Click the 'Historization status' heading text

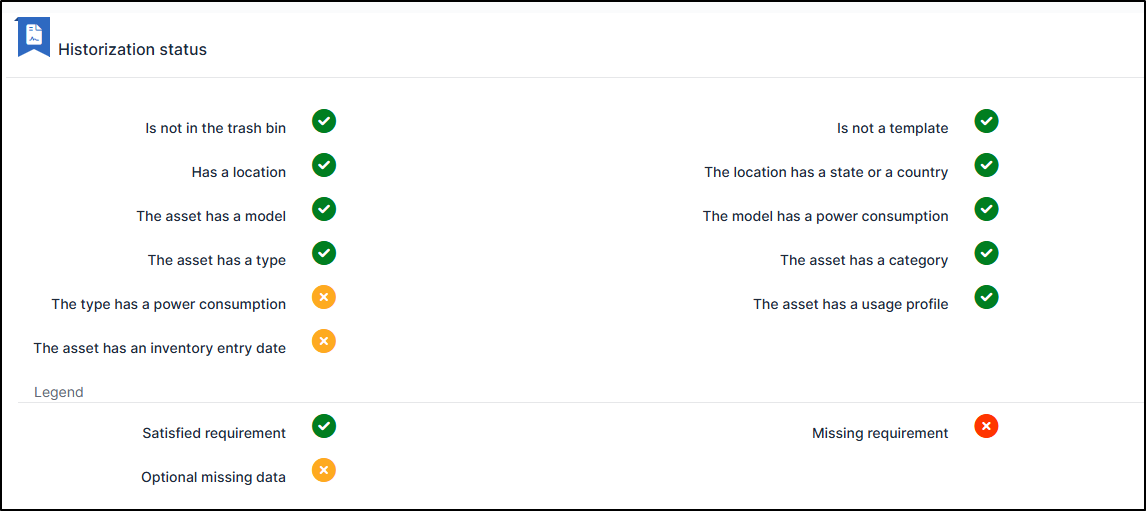(x=132, y=50)
